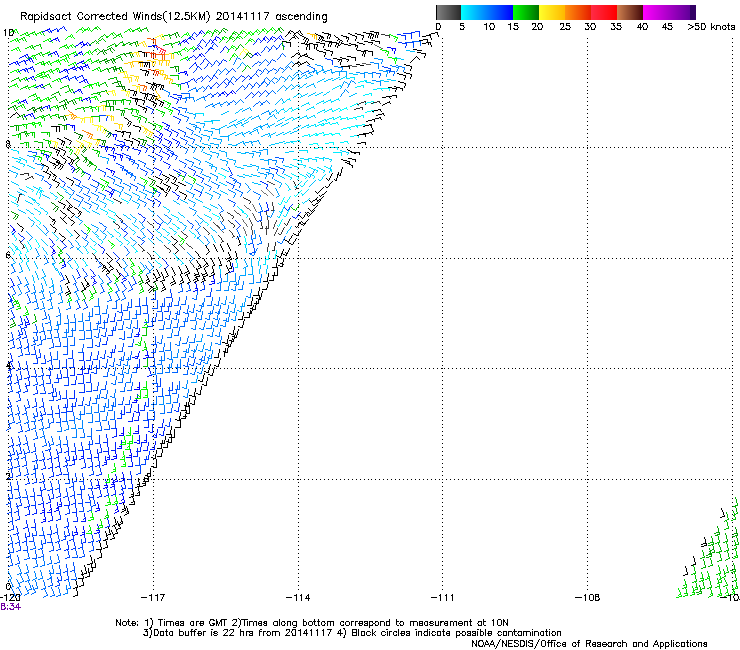
Task: Click the purple '8:34' time stamp
Action: 10,607
